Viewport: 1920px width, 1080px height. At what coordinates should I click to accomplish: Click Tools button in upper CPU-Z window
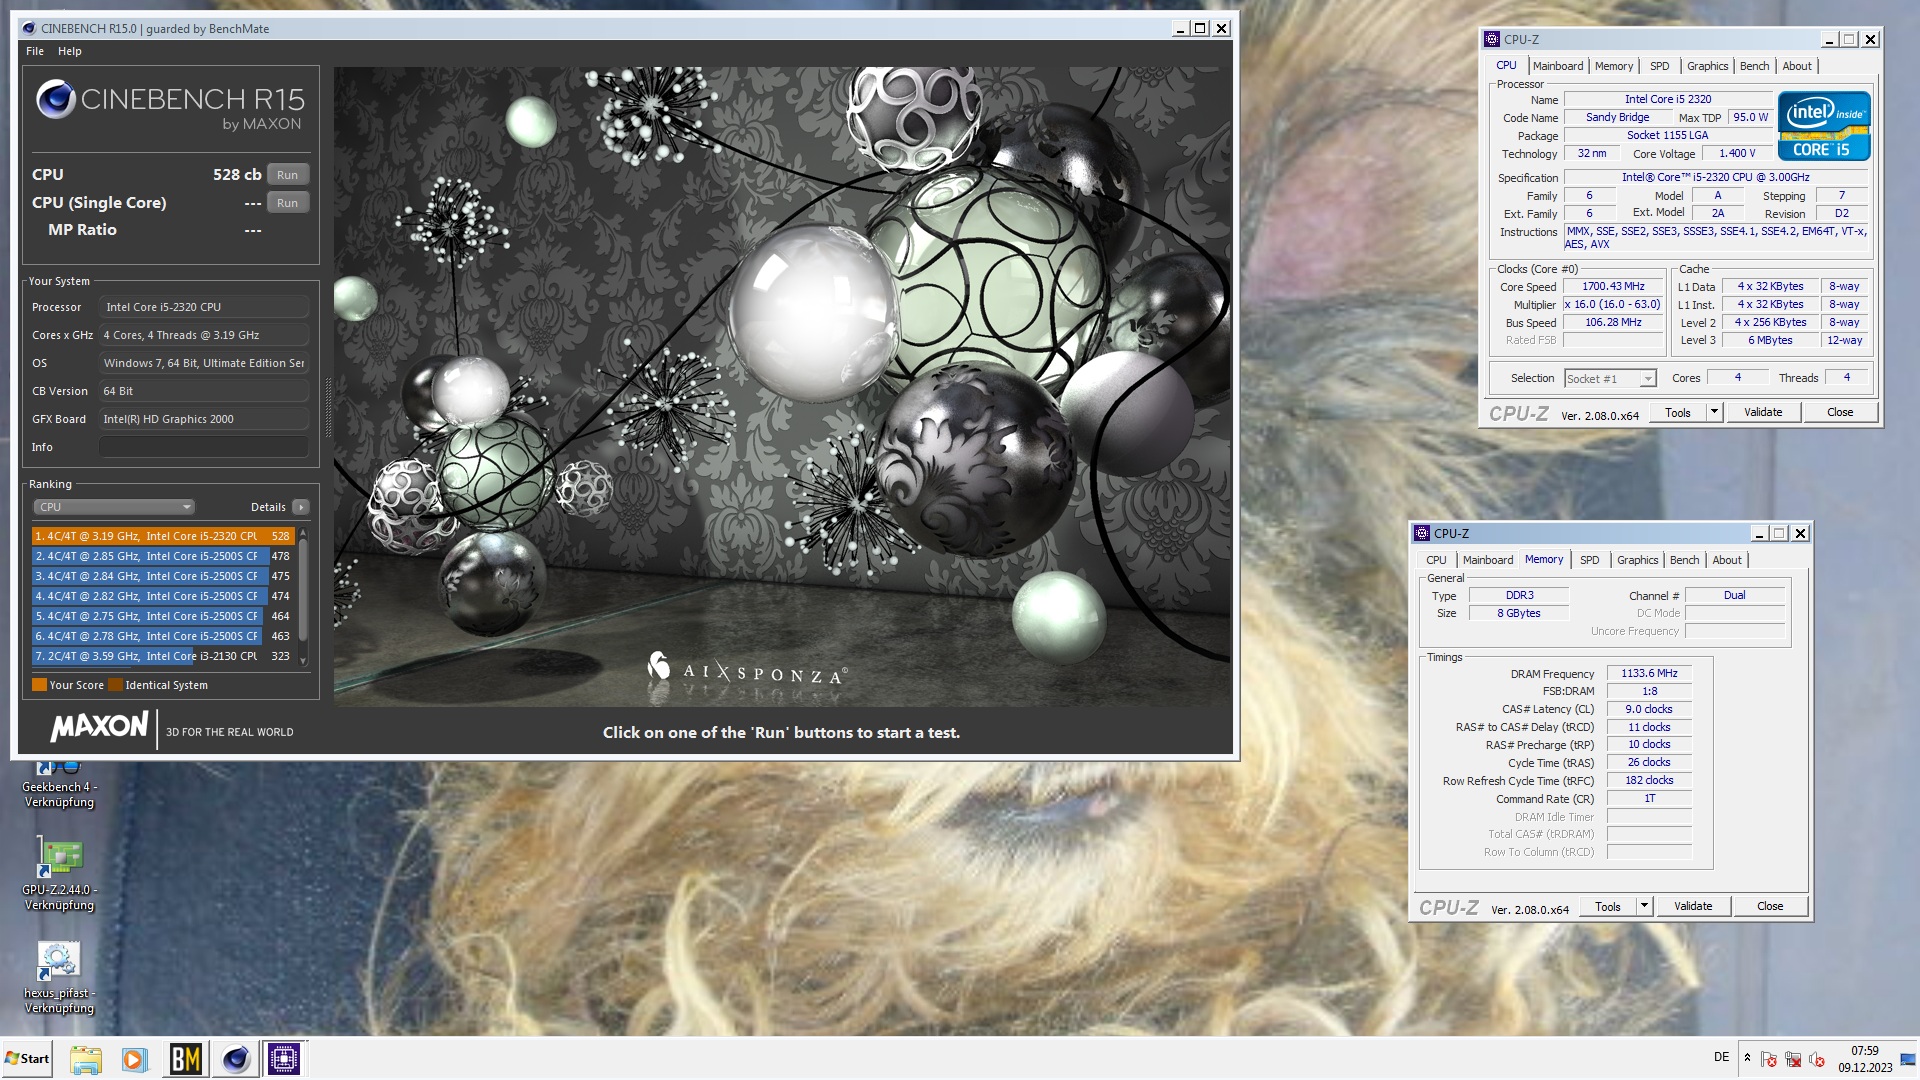[1678, 412]
